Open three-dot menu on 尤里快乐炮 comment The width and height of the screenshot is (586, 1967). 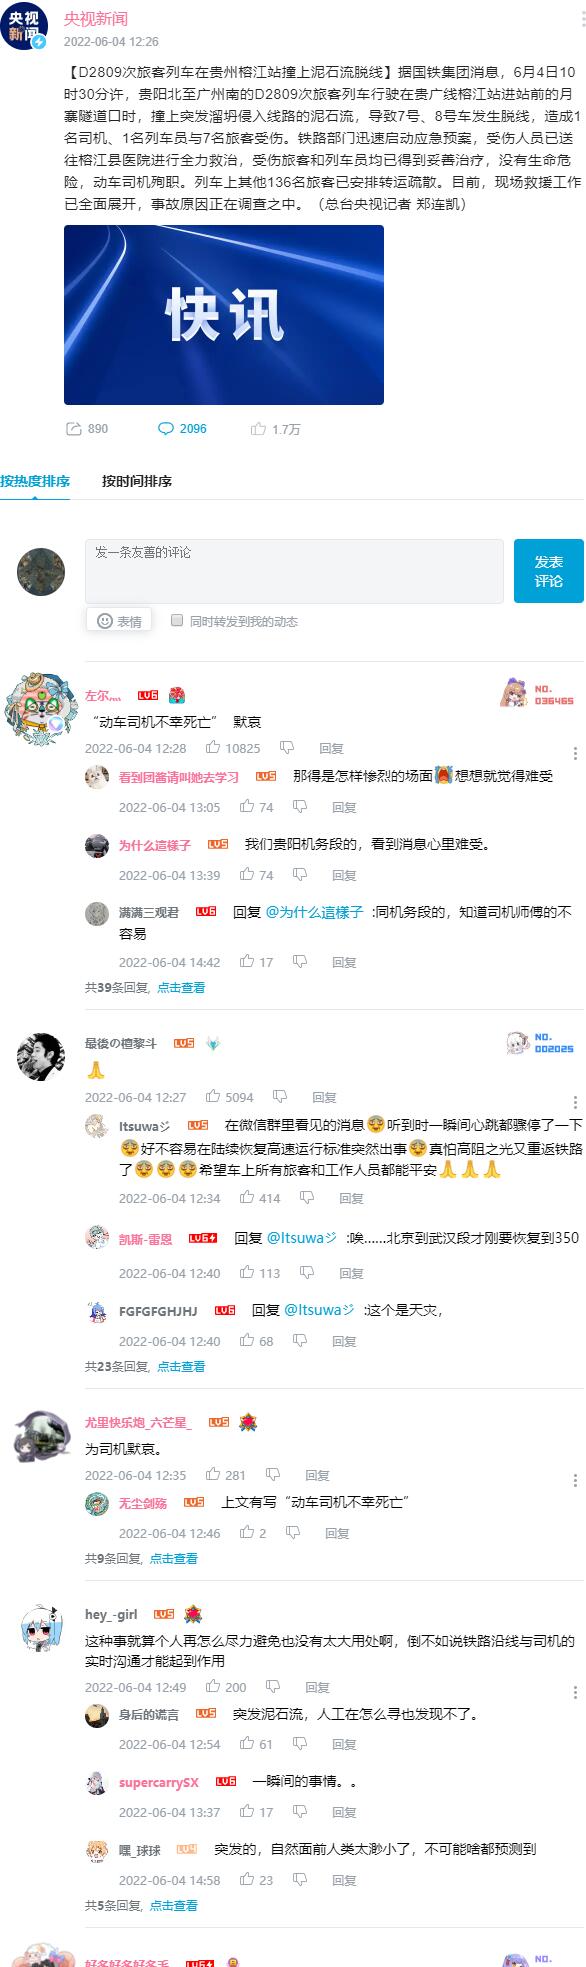coord(575,1480)
